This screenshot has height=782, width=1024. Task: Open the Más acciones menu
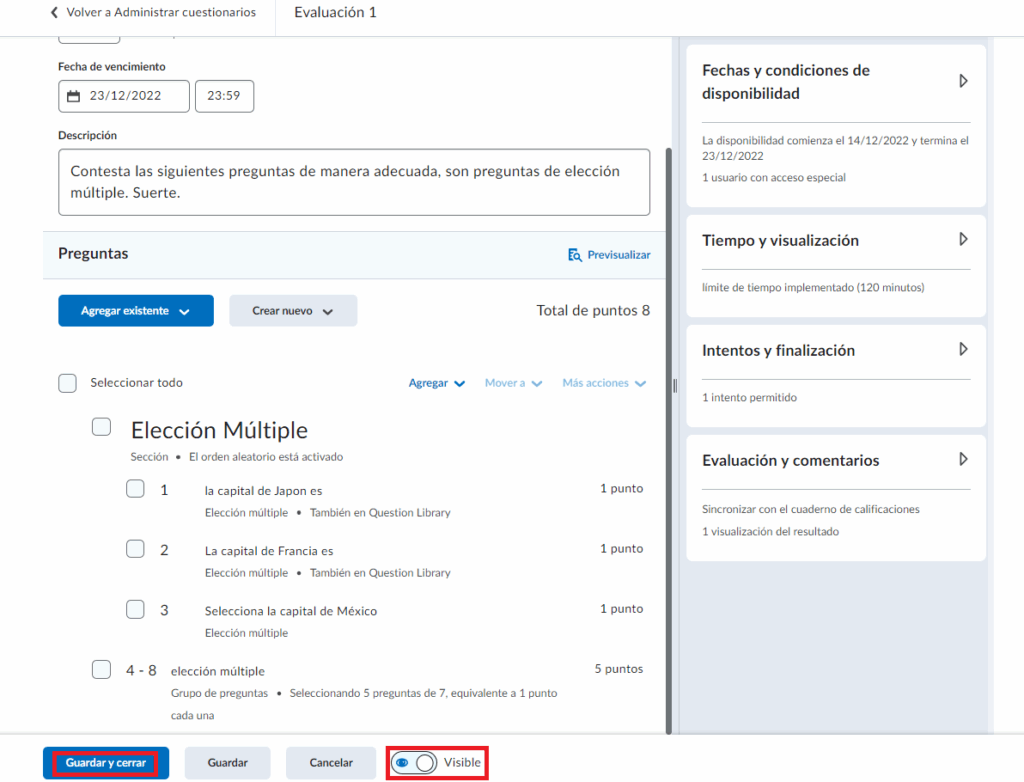coord(603,383)
